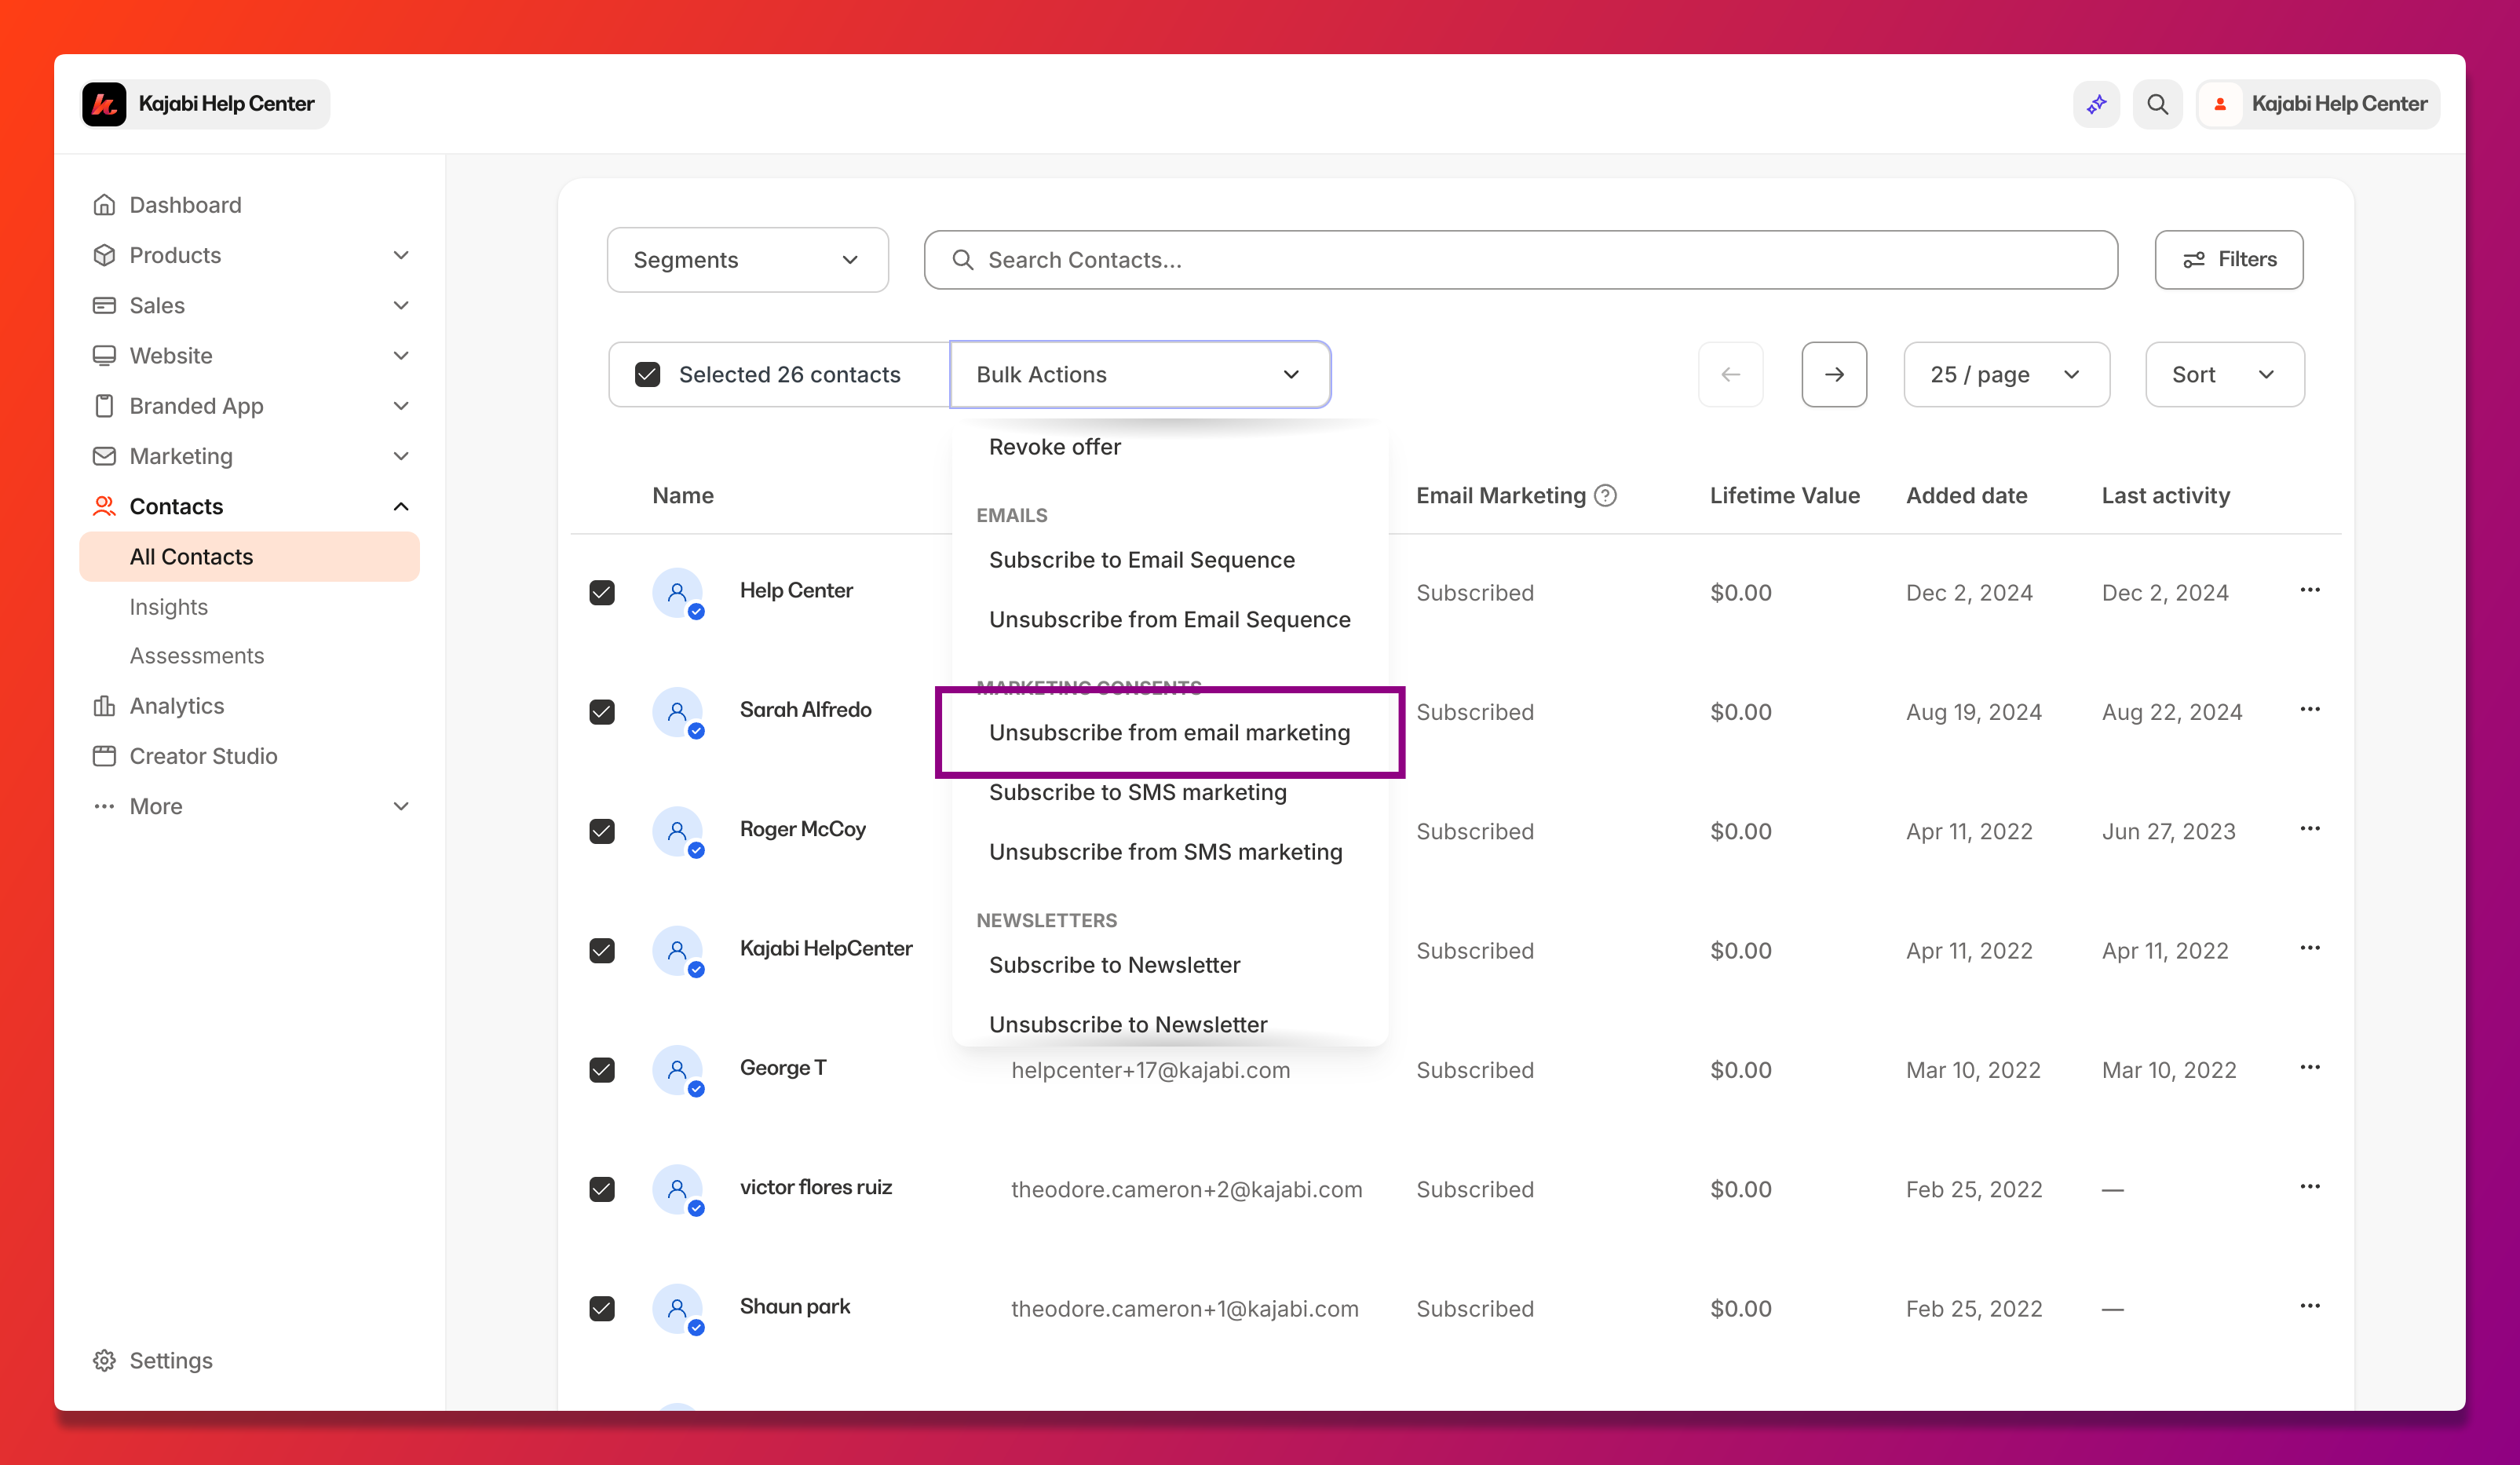This screenshot has width=2520, height=1465.
Task: Open the more options for Roger McCoy row
Action: point(2310,829)
